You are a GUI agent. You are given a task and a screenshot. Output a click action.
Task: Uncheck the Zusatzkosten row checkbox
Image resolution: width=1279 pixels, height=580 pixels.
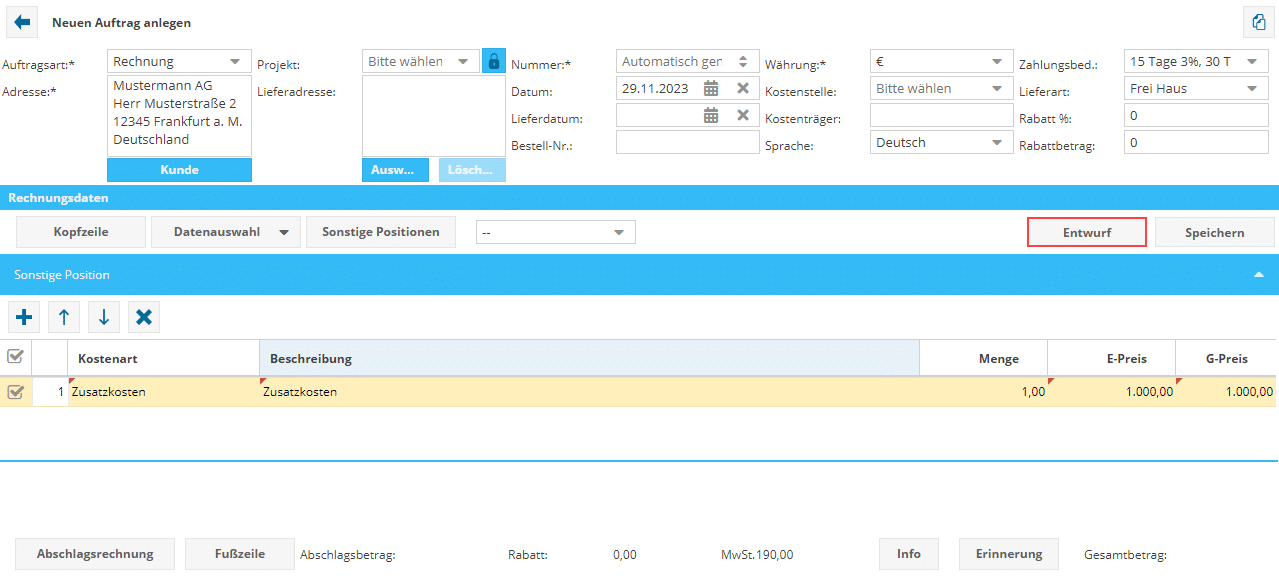15,392
